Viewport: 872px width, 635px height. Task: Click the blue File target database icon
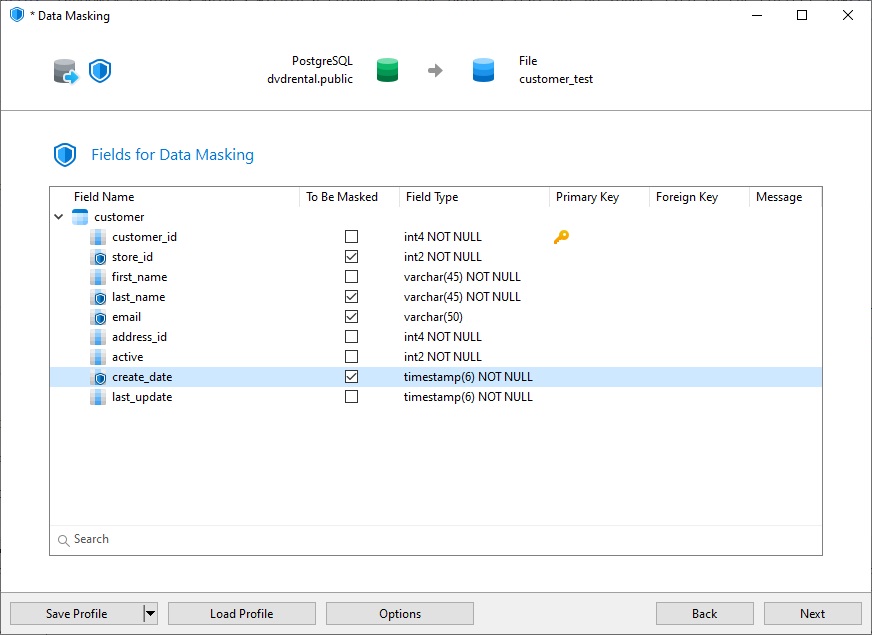pos(483,70)
